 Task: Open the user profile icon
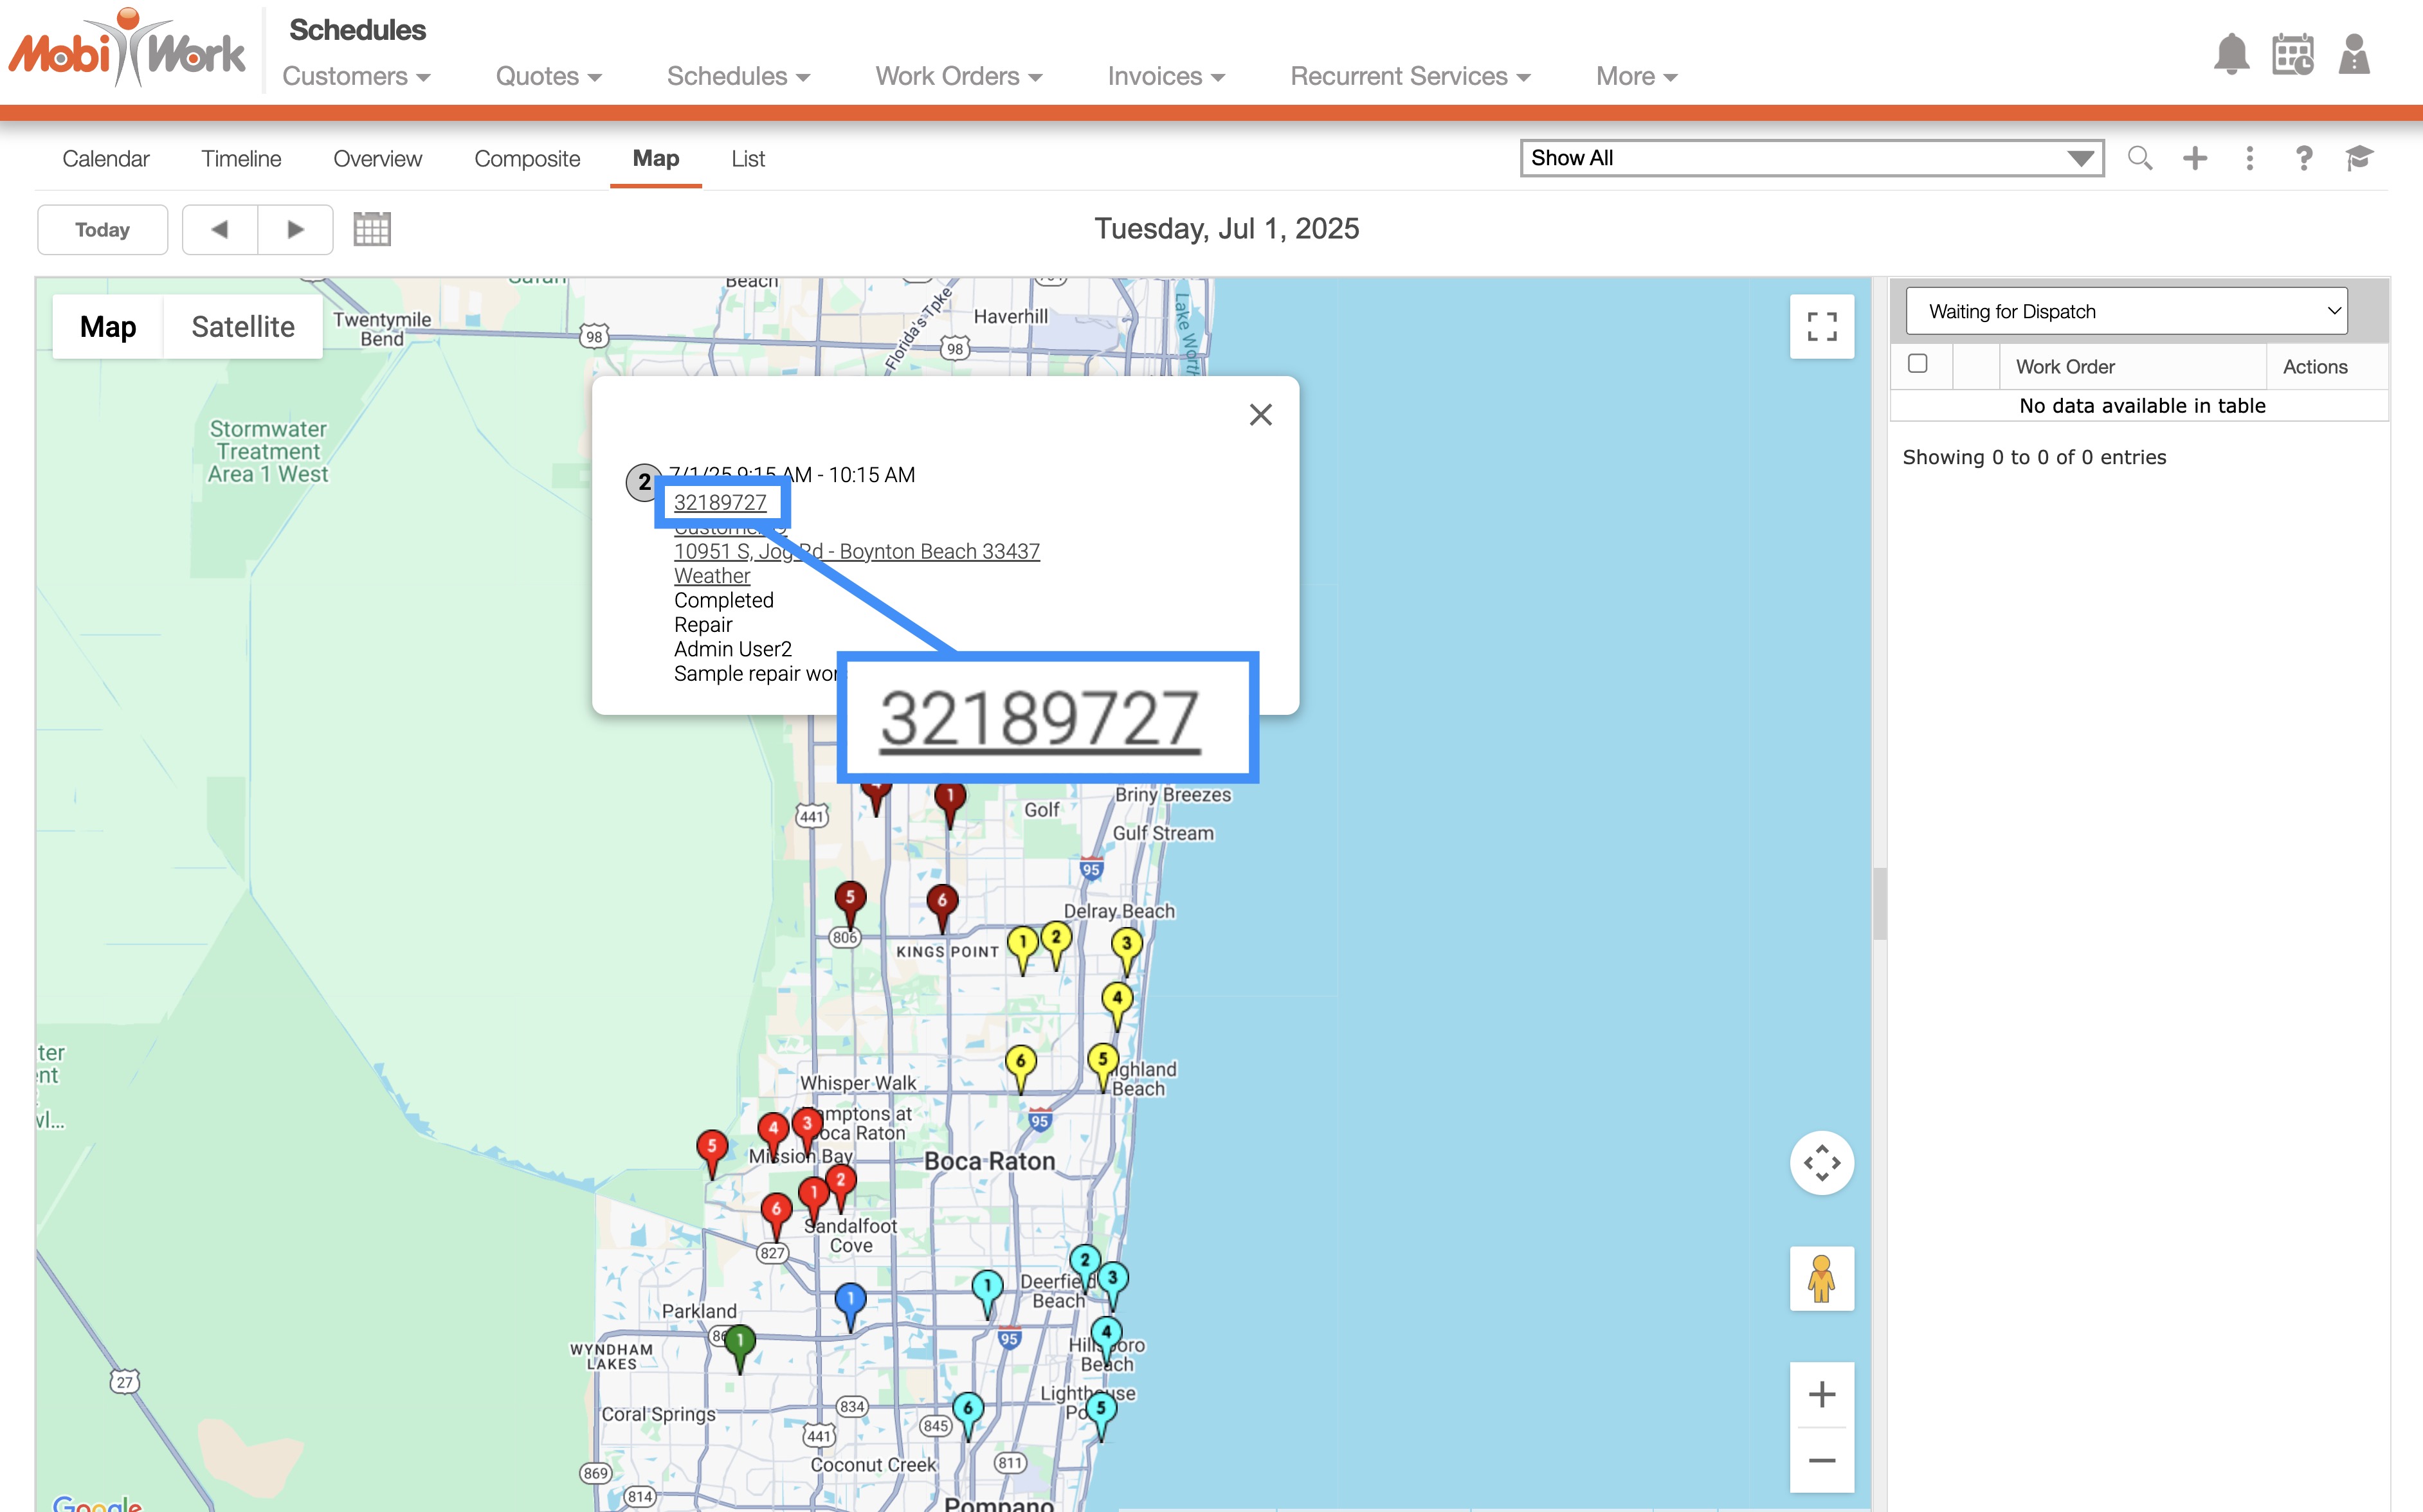click(x=2354, y=54)
